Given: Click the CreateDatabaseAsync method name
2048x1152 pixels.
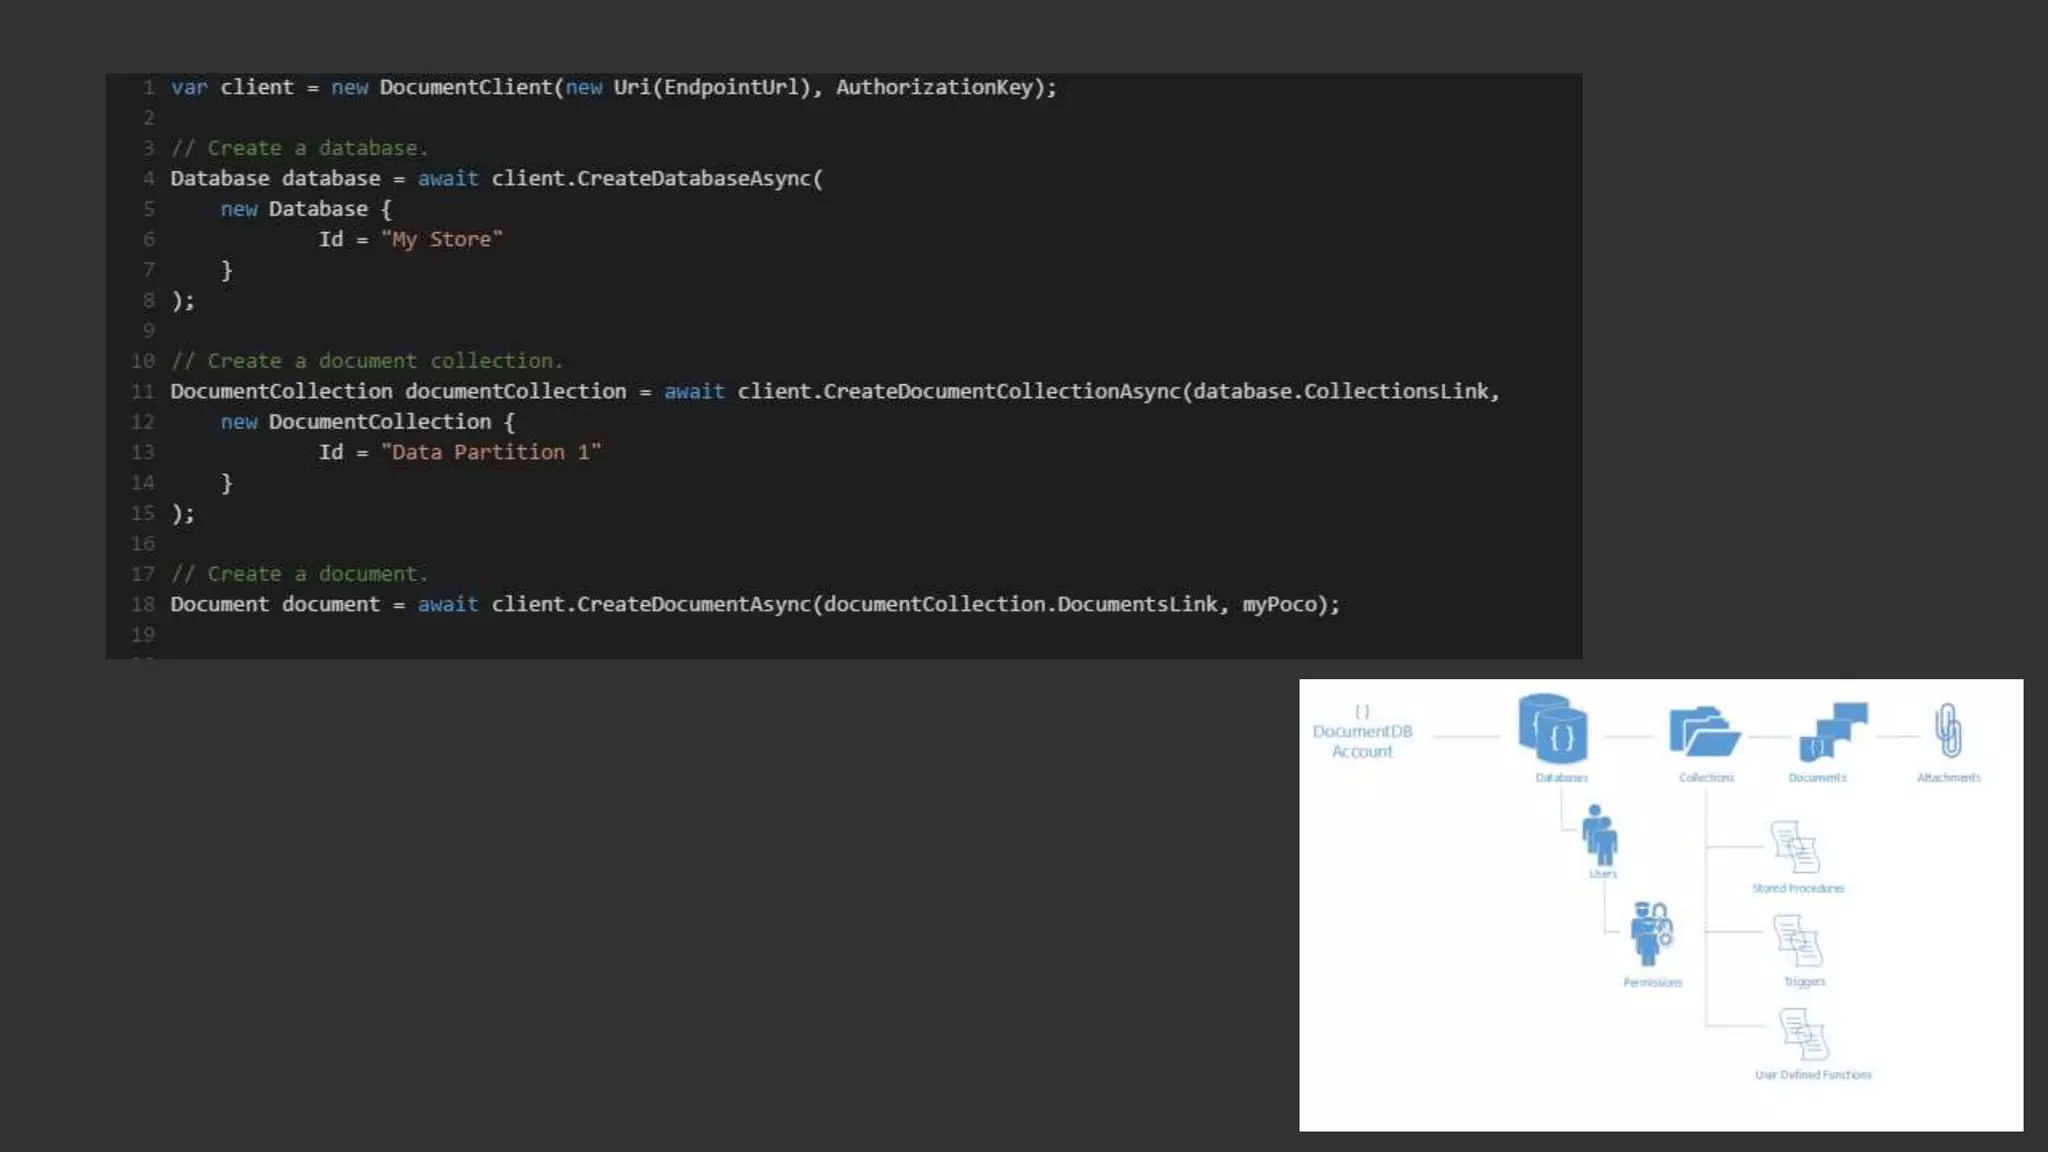Looking at the screenshot, I should point(694,178).
